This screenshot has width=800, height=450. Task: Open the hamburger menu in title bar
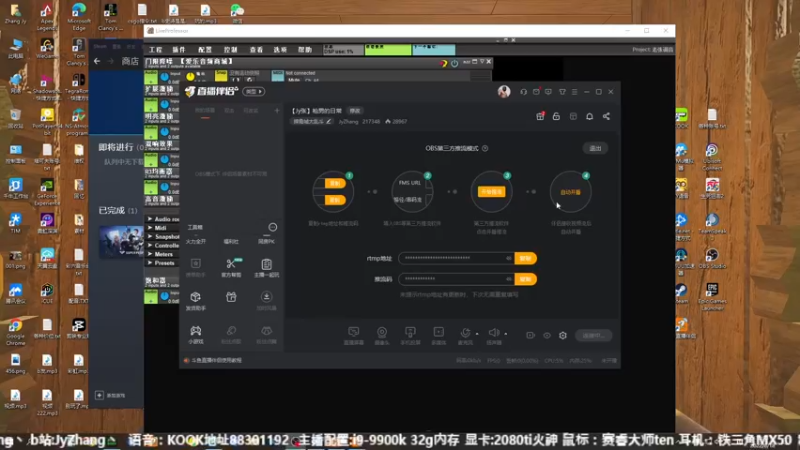(574, 92)
